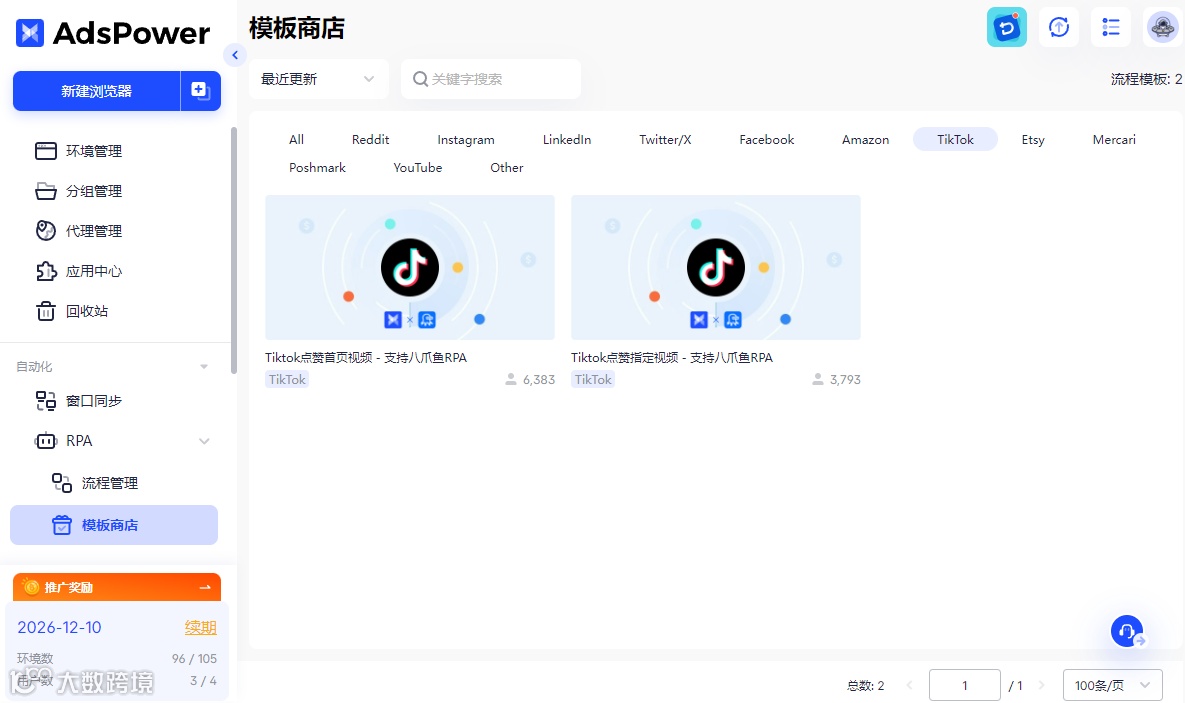Select the Other category tab
This screenshot has width=1185, height=703.
[506, 168]
